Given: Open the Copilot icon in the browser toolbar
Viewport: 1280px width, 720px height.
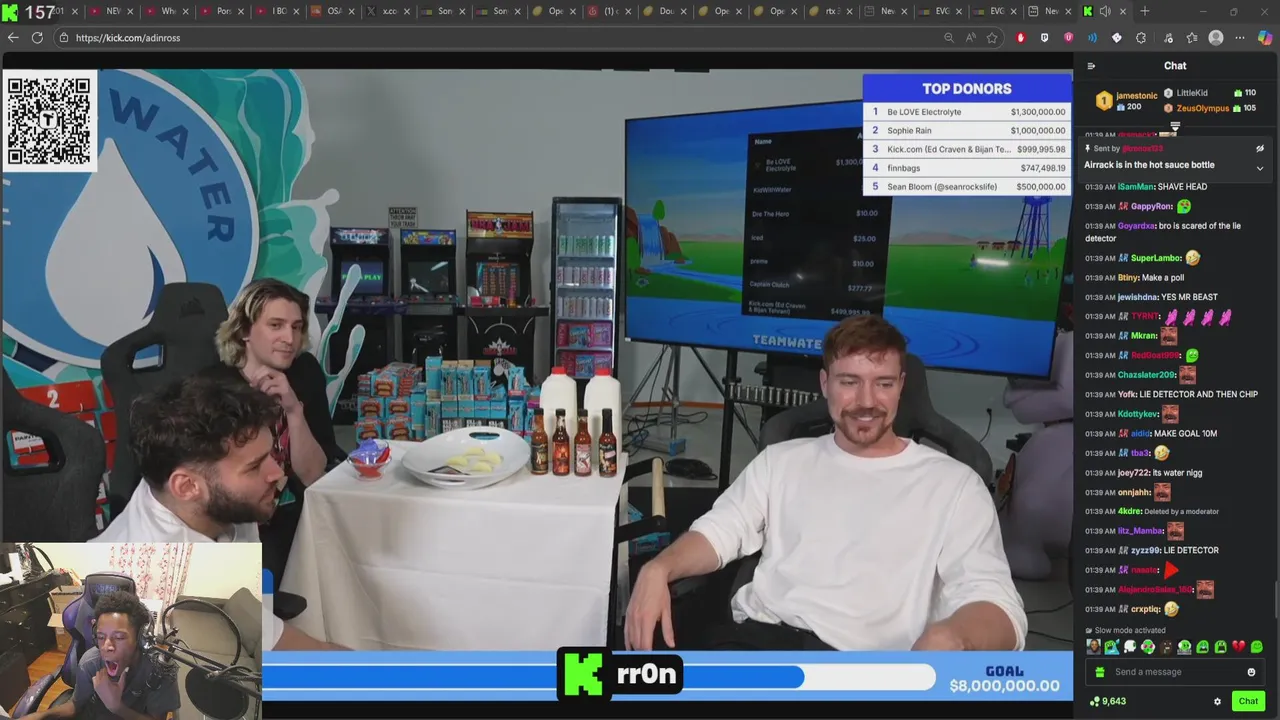Looking at the screenshot, I should 1265,37.
